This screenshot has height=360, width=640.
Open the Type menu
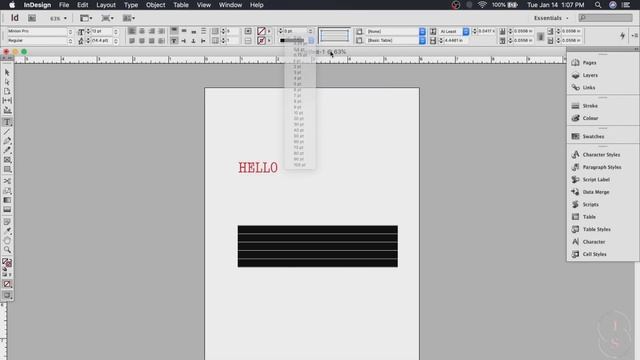point(131,5)
